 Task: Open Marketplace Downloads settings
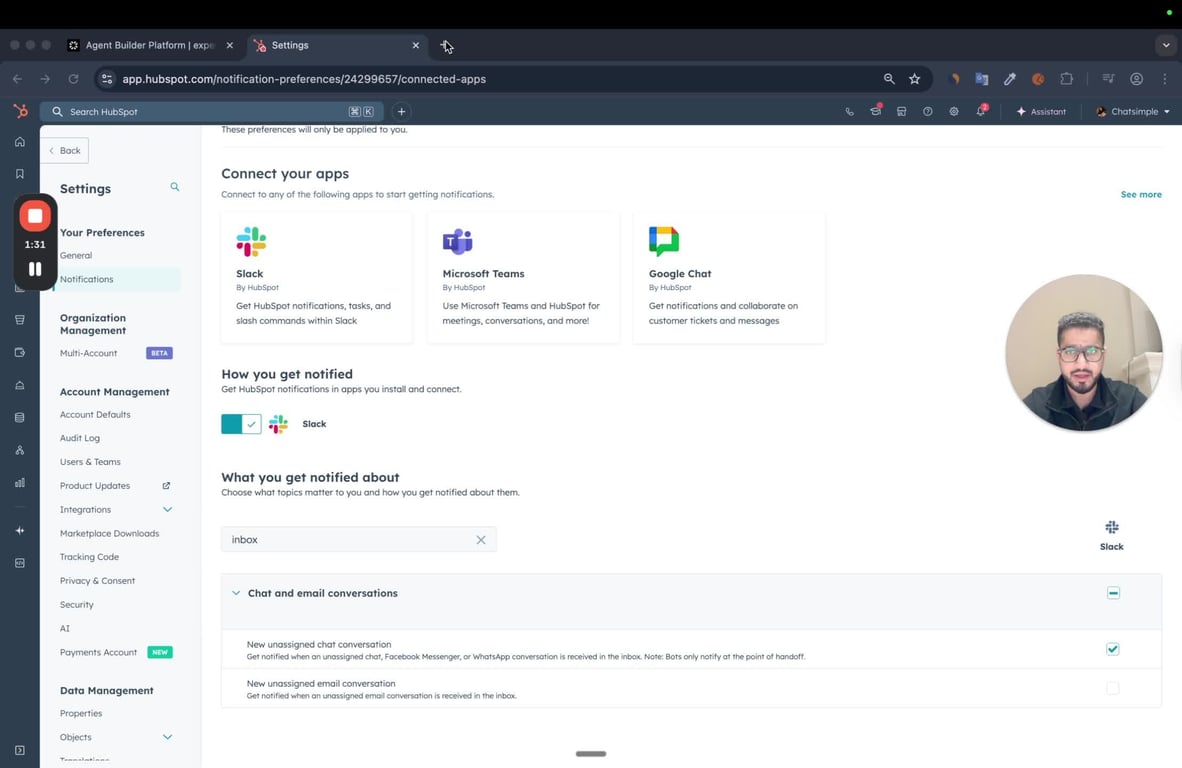pyautogui.click(x=109, y=534)
